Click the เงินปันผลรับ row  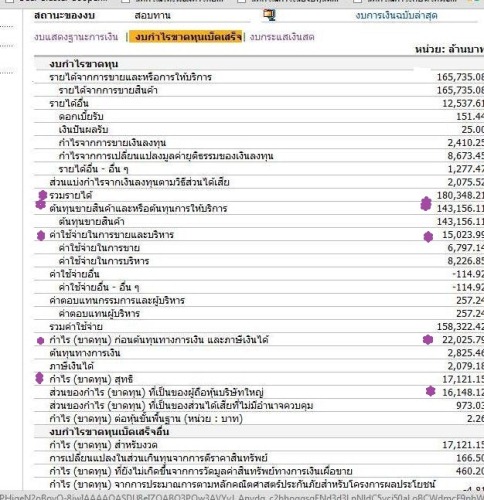coord(259,129)
